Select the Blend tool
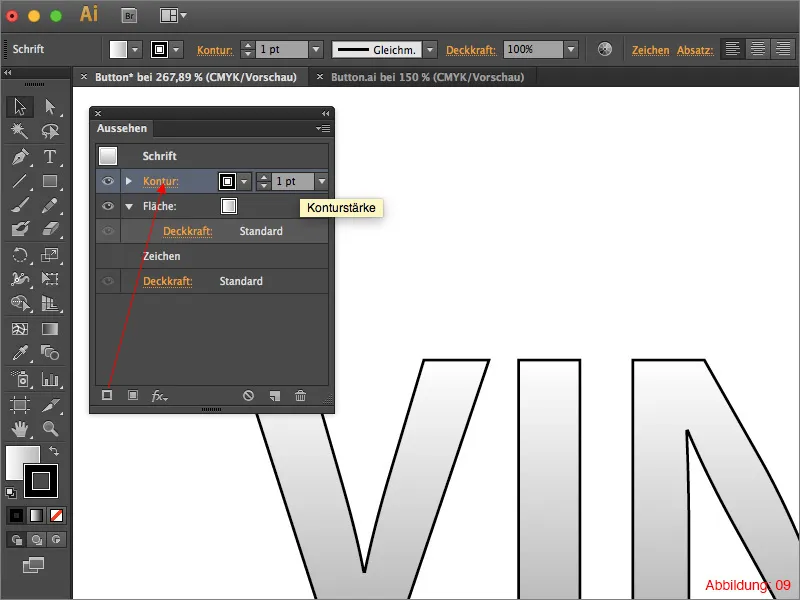 (x=50, y=353)
